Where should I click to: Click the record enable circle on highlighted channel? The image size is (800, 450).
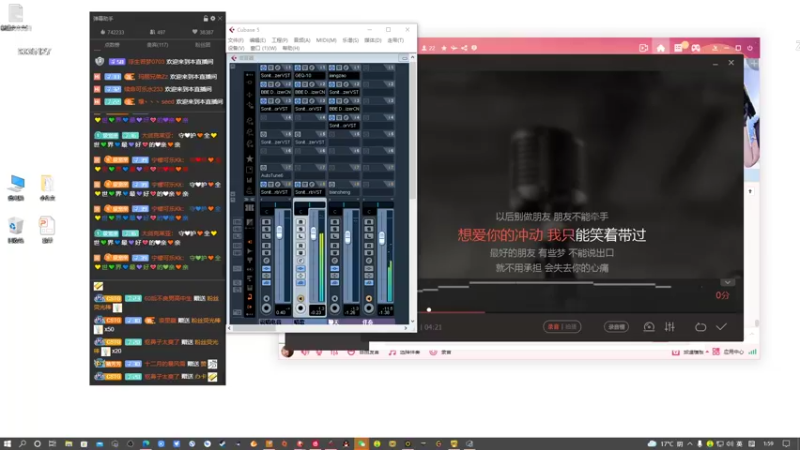point(301,308)
